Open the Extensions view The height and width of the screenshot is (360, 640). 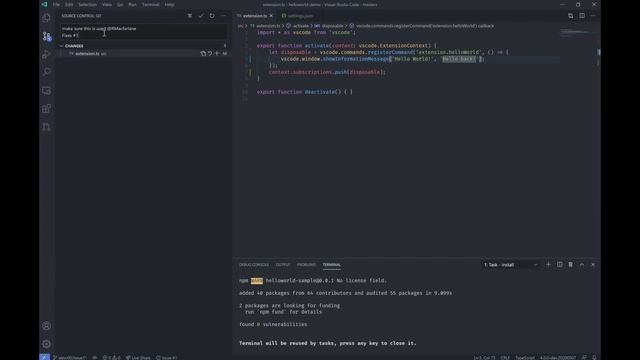[47, 109]
